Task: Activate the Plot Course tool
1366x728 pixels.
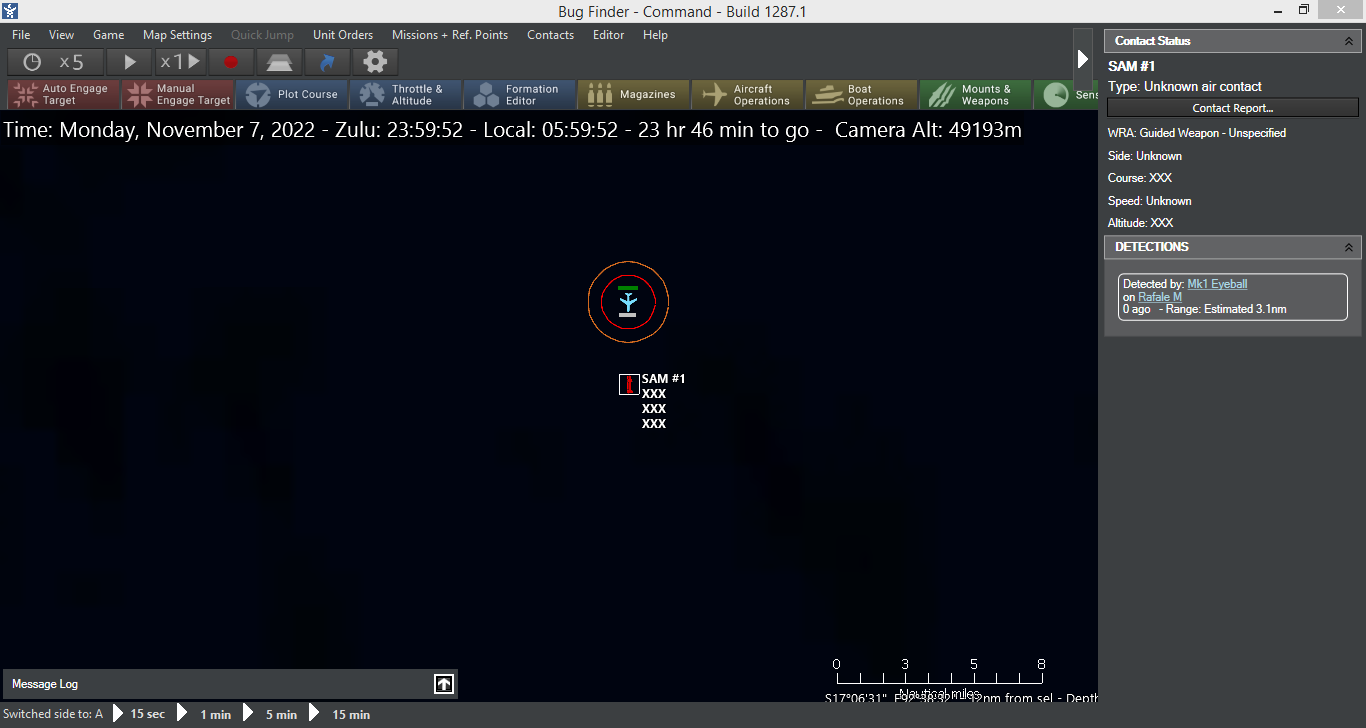Action: coord(291,94)
